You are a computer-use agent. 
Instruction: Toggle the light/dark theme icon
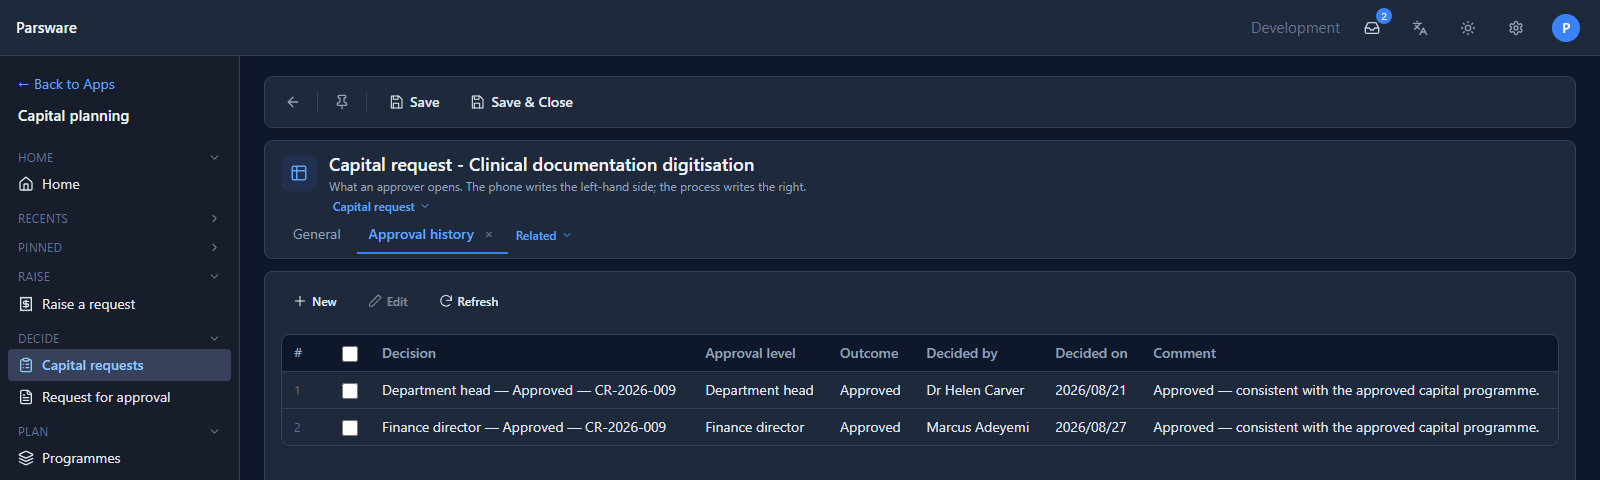(1468, 28)
